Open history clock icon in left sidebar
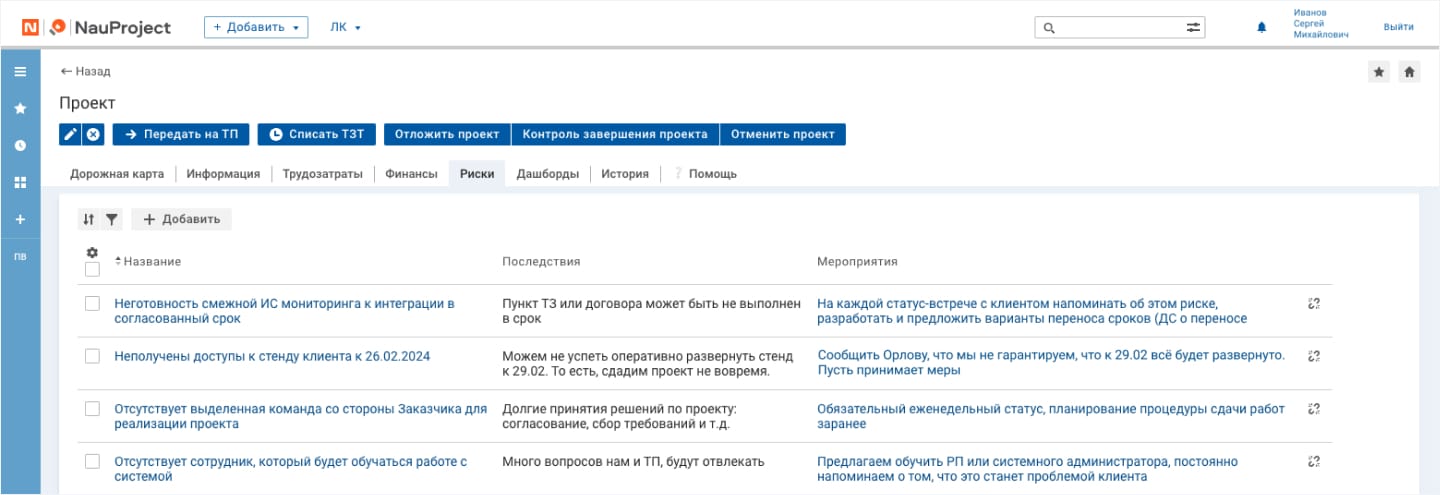Screen dimensions: 1440x495 [20, 145]
